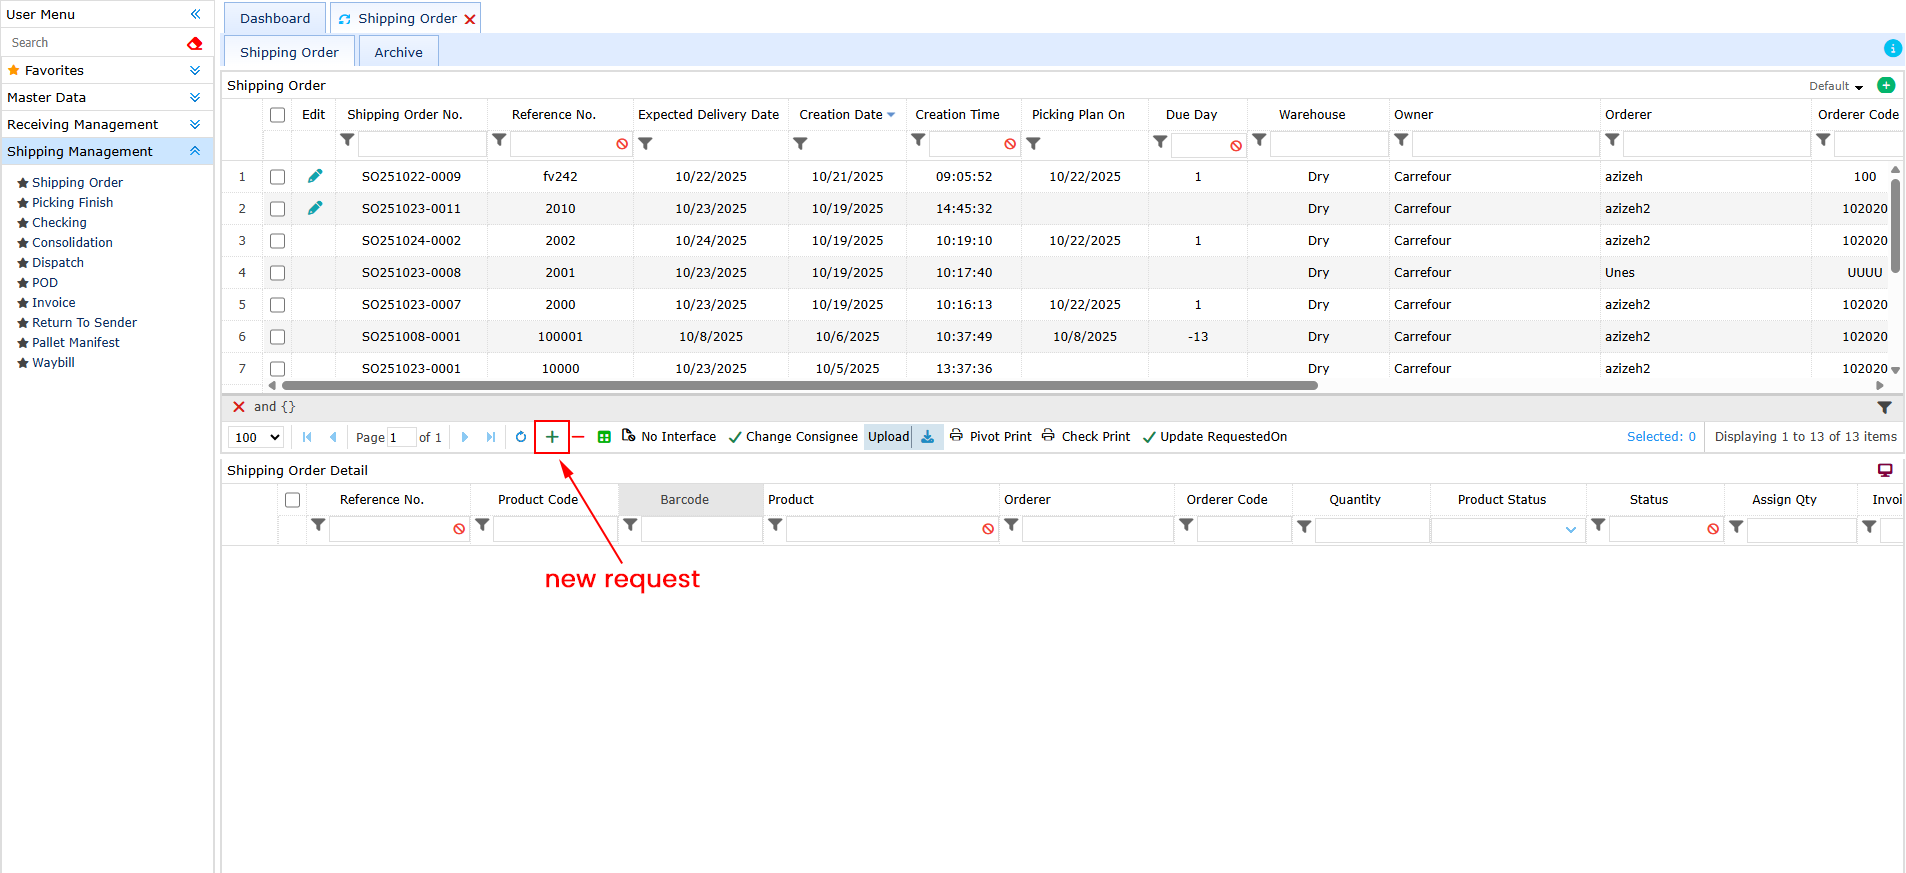The width and height of the screenshot is (1906, 873).
Task: Open the page size dropdown showing 100
Action: point(257,437)
